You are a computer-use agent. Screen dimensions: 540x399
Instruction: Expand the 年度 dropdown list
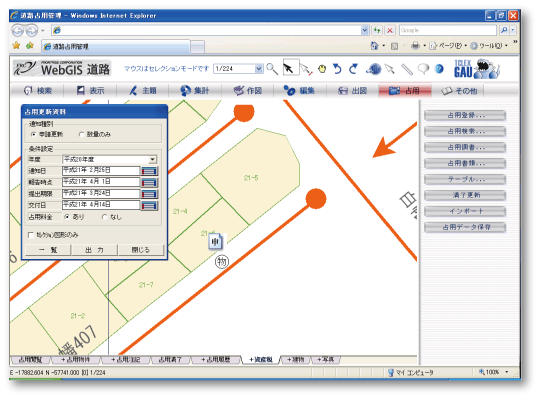click(x=152, y=159)
